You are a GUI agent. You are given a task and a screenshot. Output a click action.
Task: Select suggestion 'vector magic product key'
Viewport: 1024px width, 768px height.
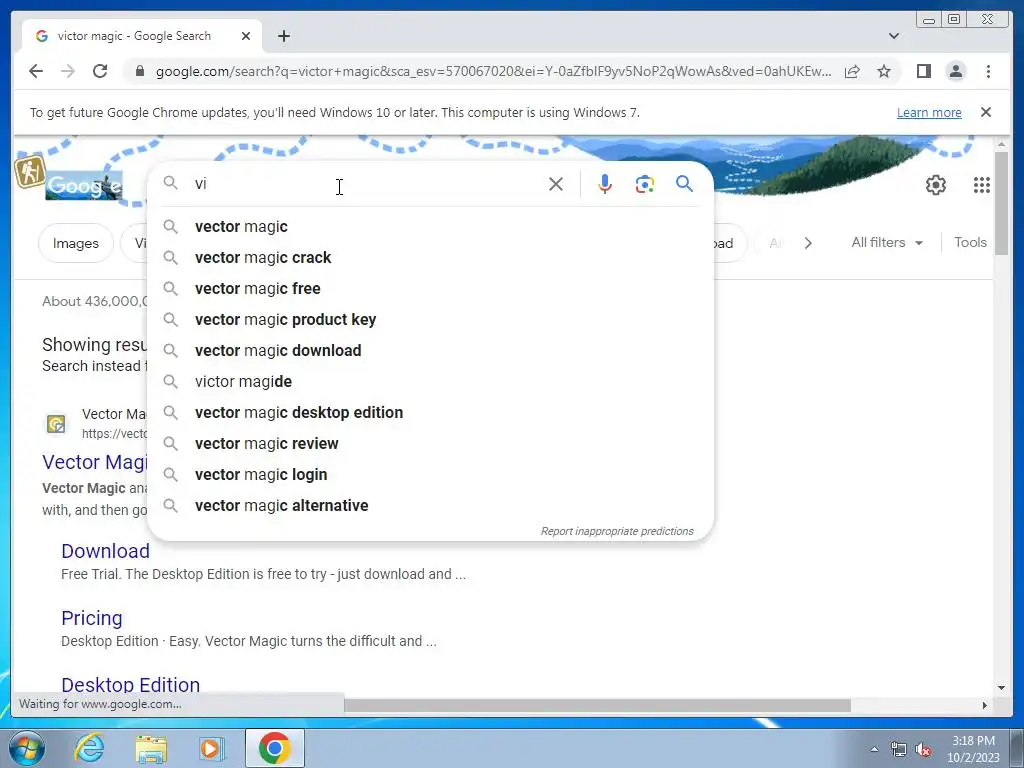coord(431,319)
